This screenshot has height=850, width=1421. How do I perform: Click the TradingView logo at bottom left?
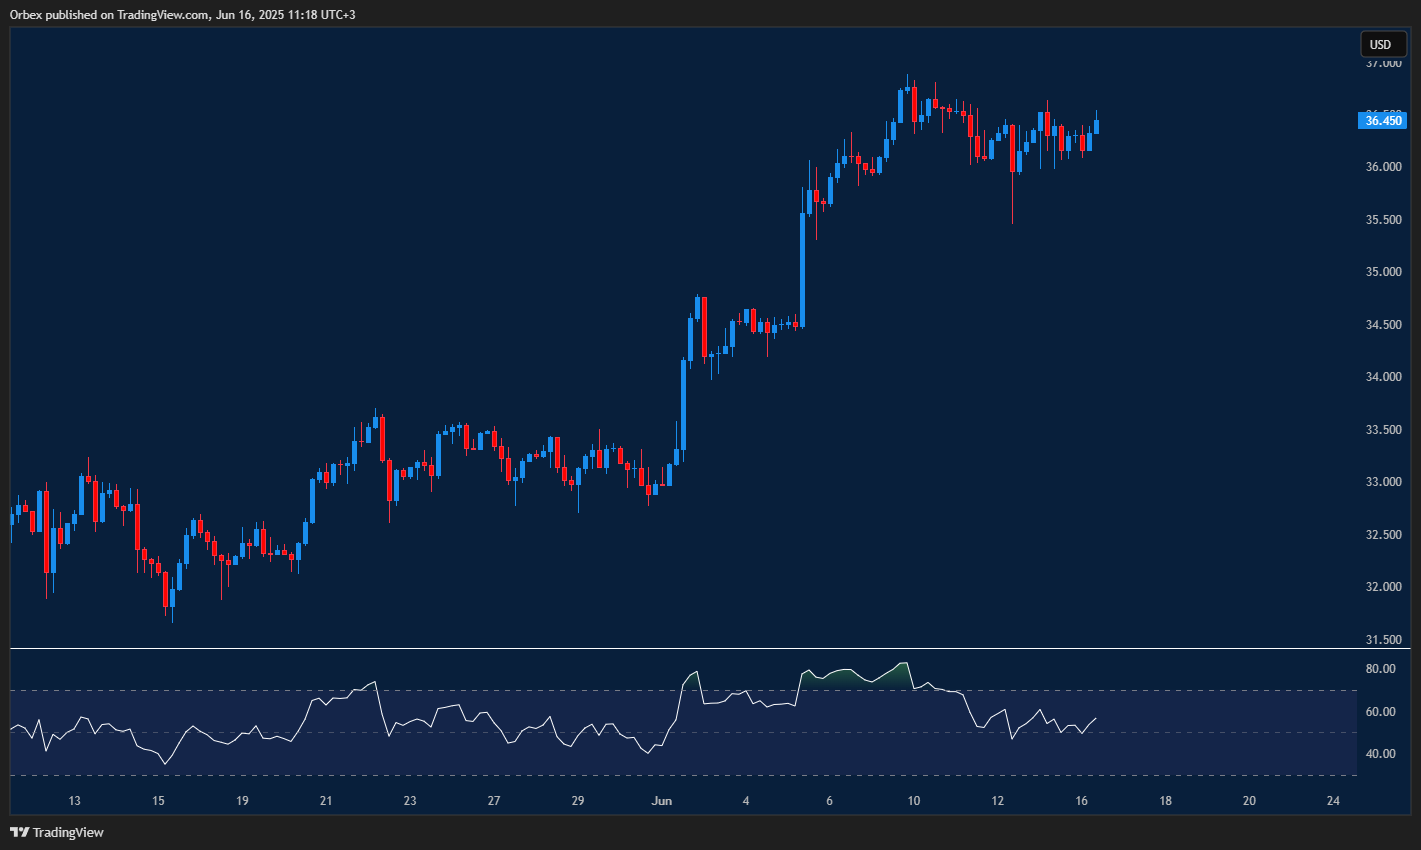click(x=21, y=831)
